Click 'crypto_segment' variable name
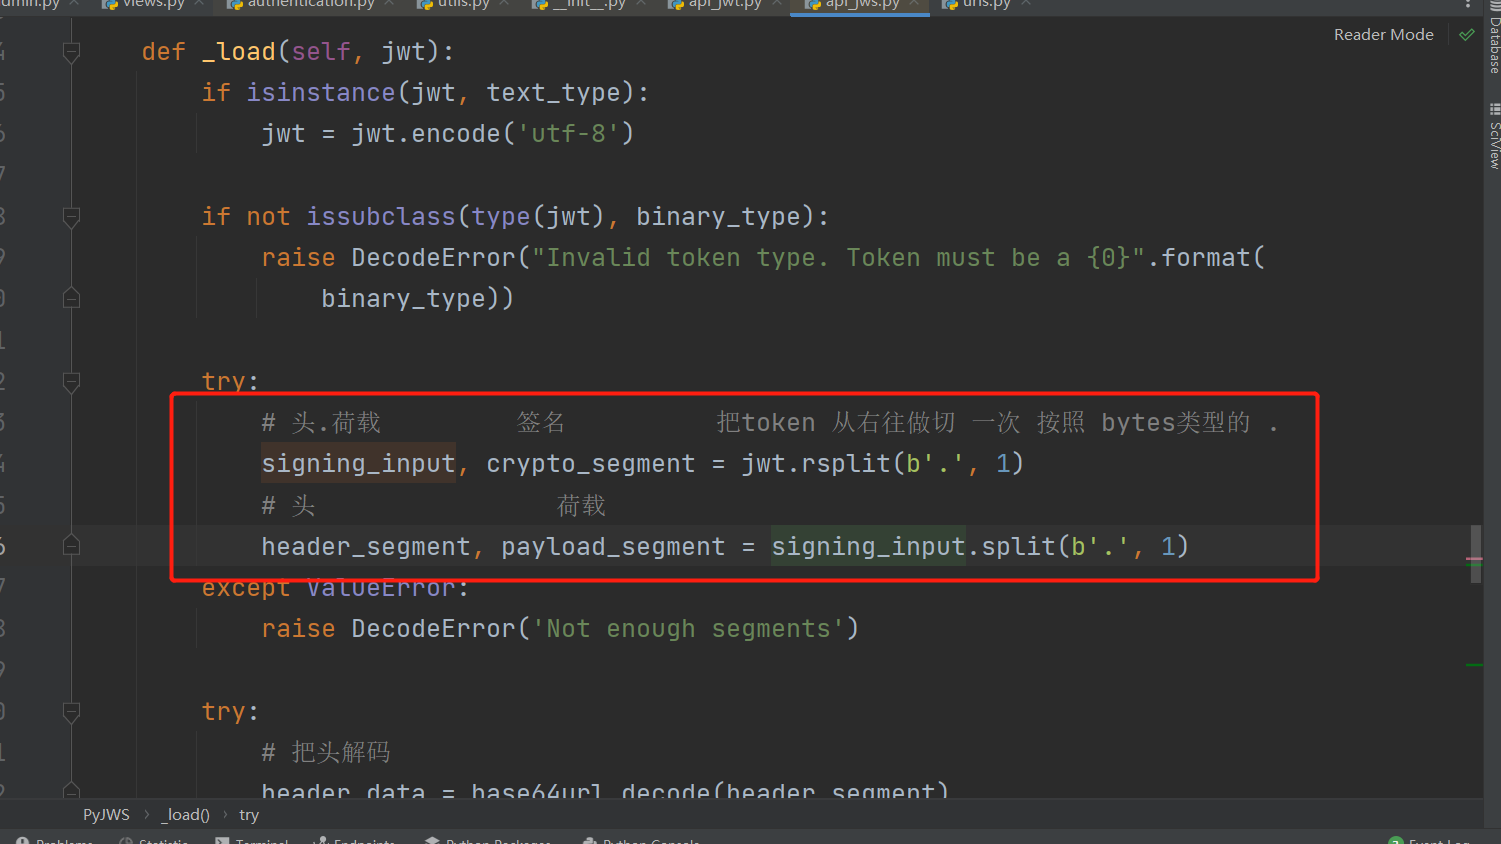The image size is (1501, 844). click(x=591, y=464)
